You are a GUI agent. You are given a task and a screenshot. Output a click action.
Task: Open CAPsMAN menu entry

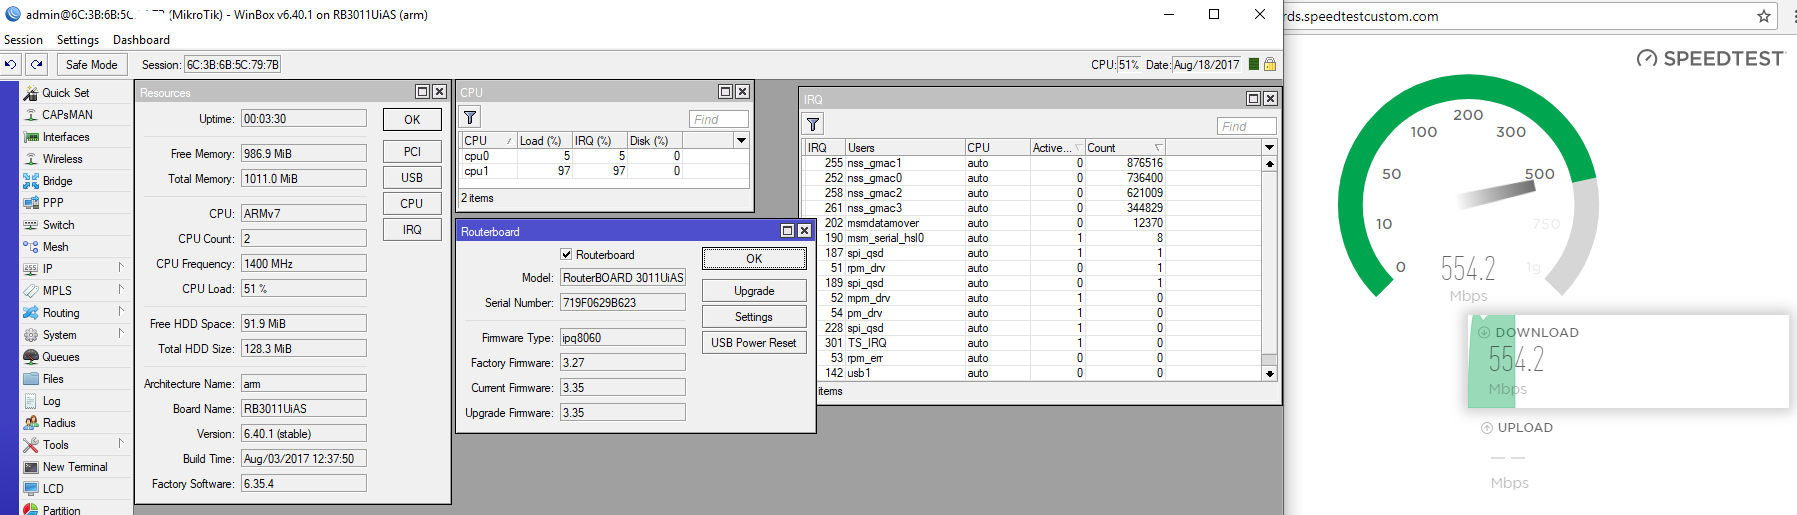tap(67, 115)
